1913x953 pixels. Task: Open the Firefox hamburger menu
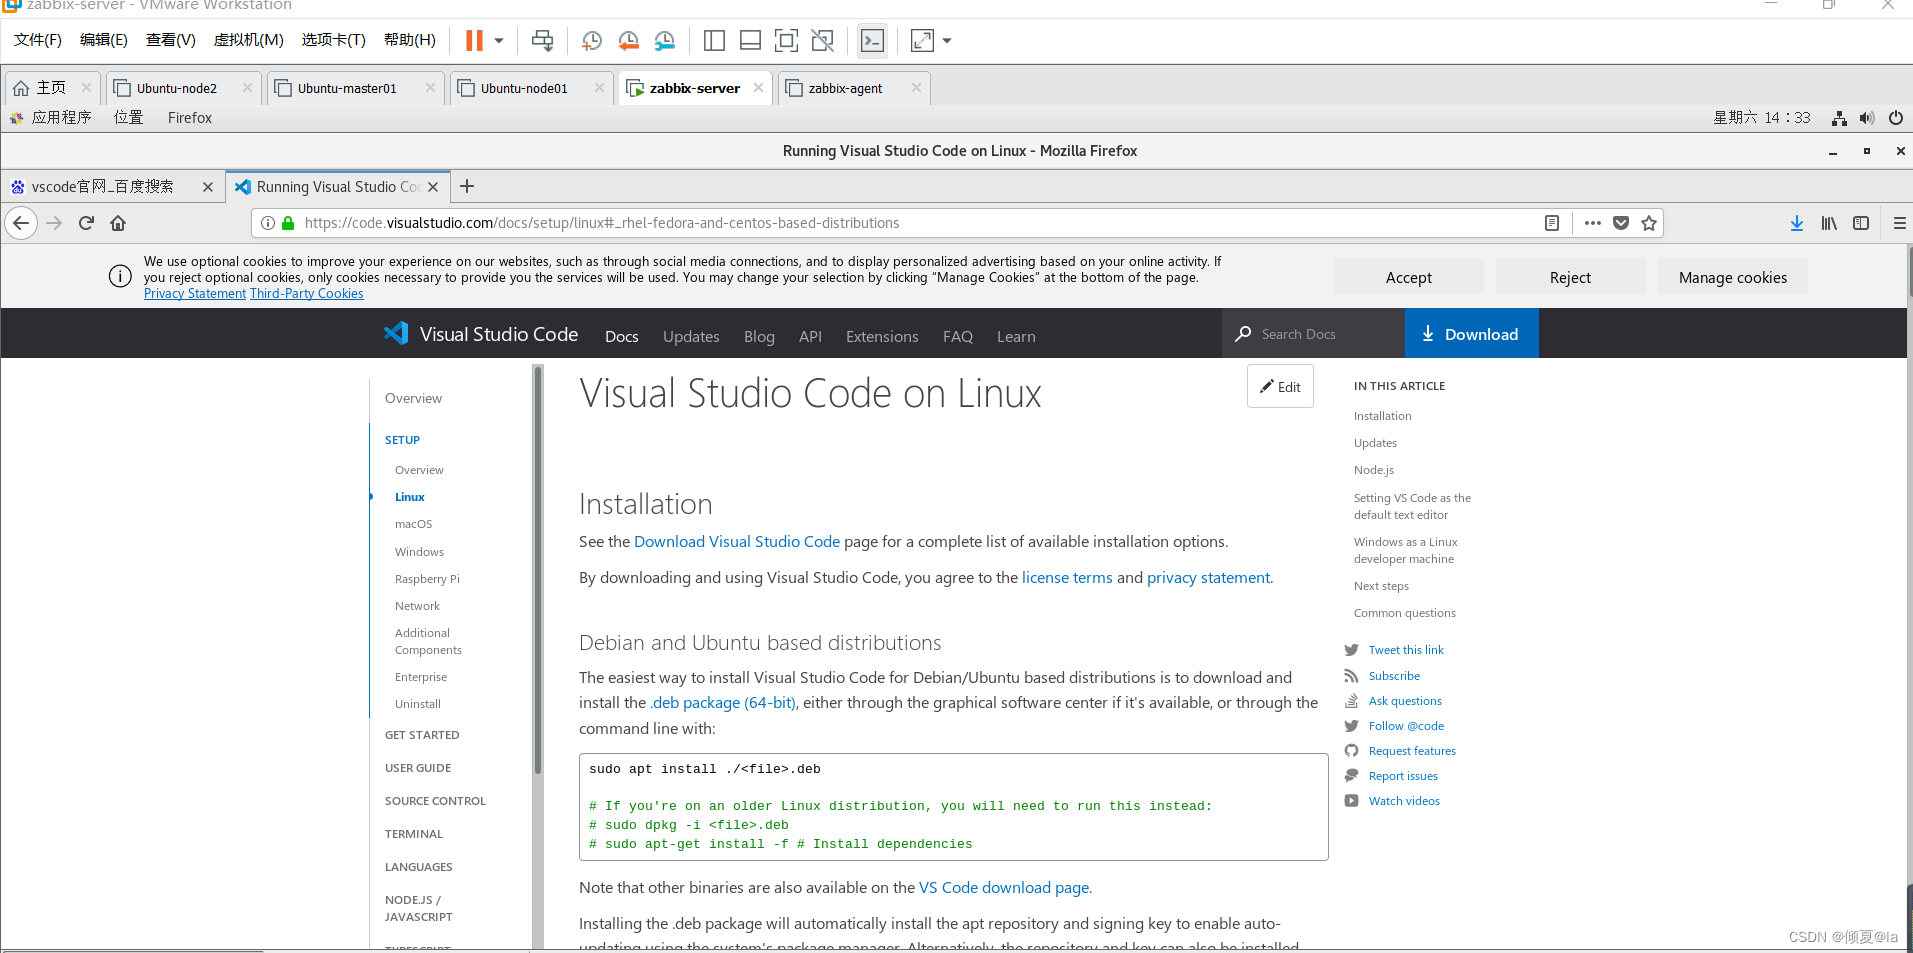tap(1899, 223)
